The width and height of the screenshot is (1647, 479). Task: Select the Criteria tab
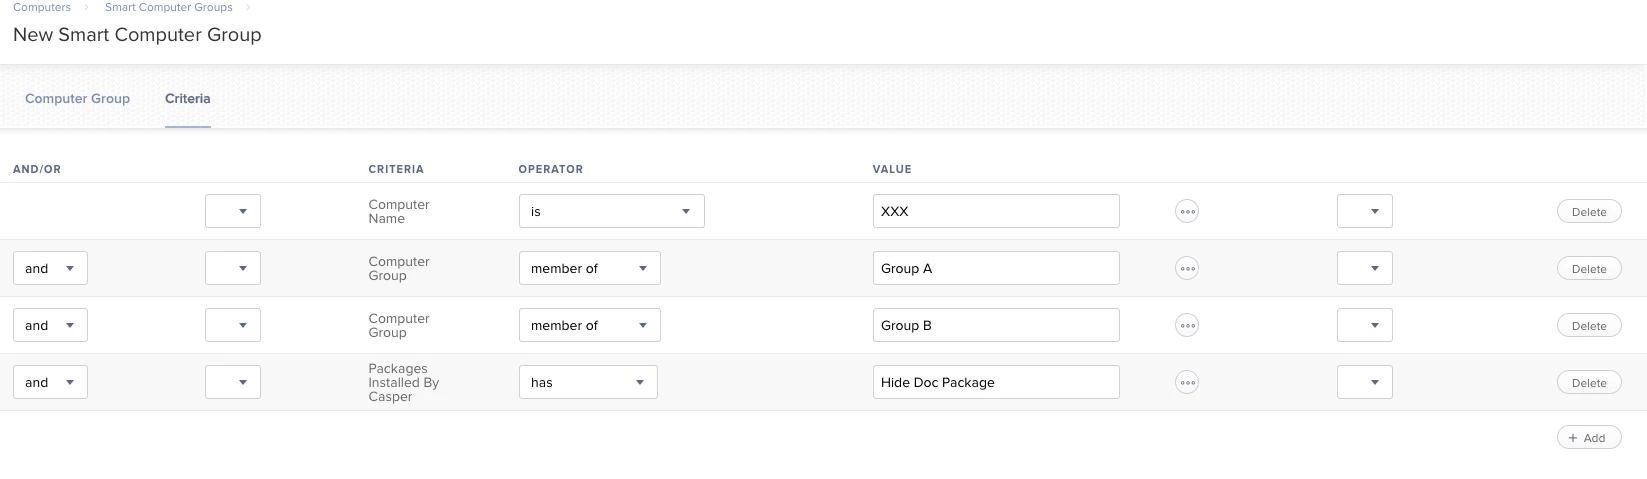click(187, 99)
